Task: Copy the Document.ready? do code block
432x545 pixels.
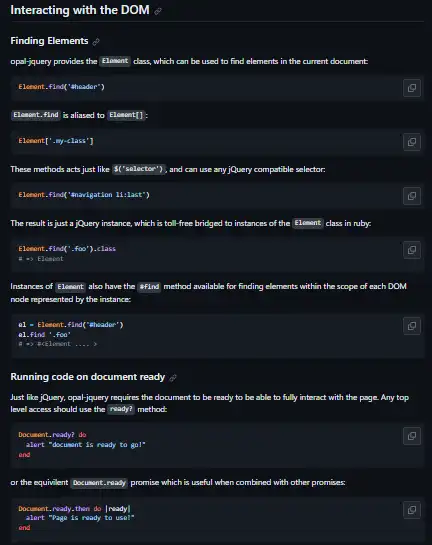Action: coord(412,436)
